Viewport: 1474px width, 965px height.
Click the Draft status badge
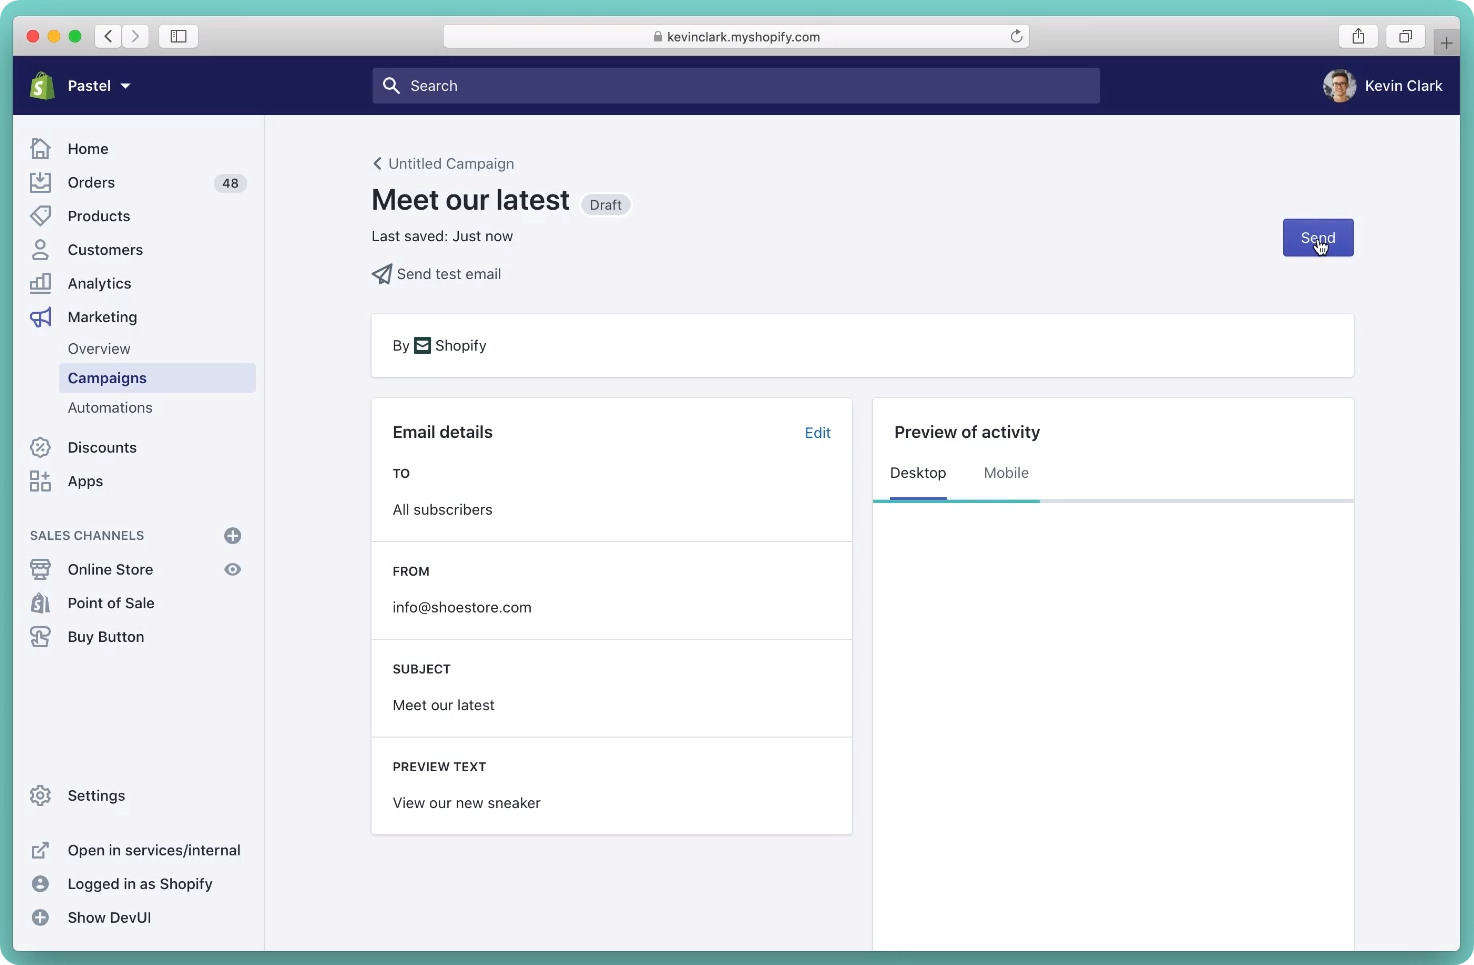click(x=606, y=205)
